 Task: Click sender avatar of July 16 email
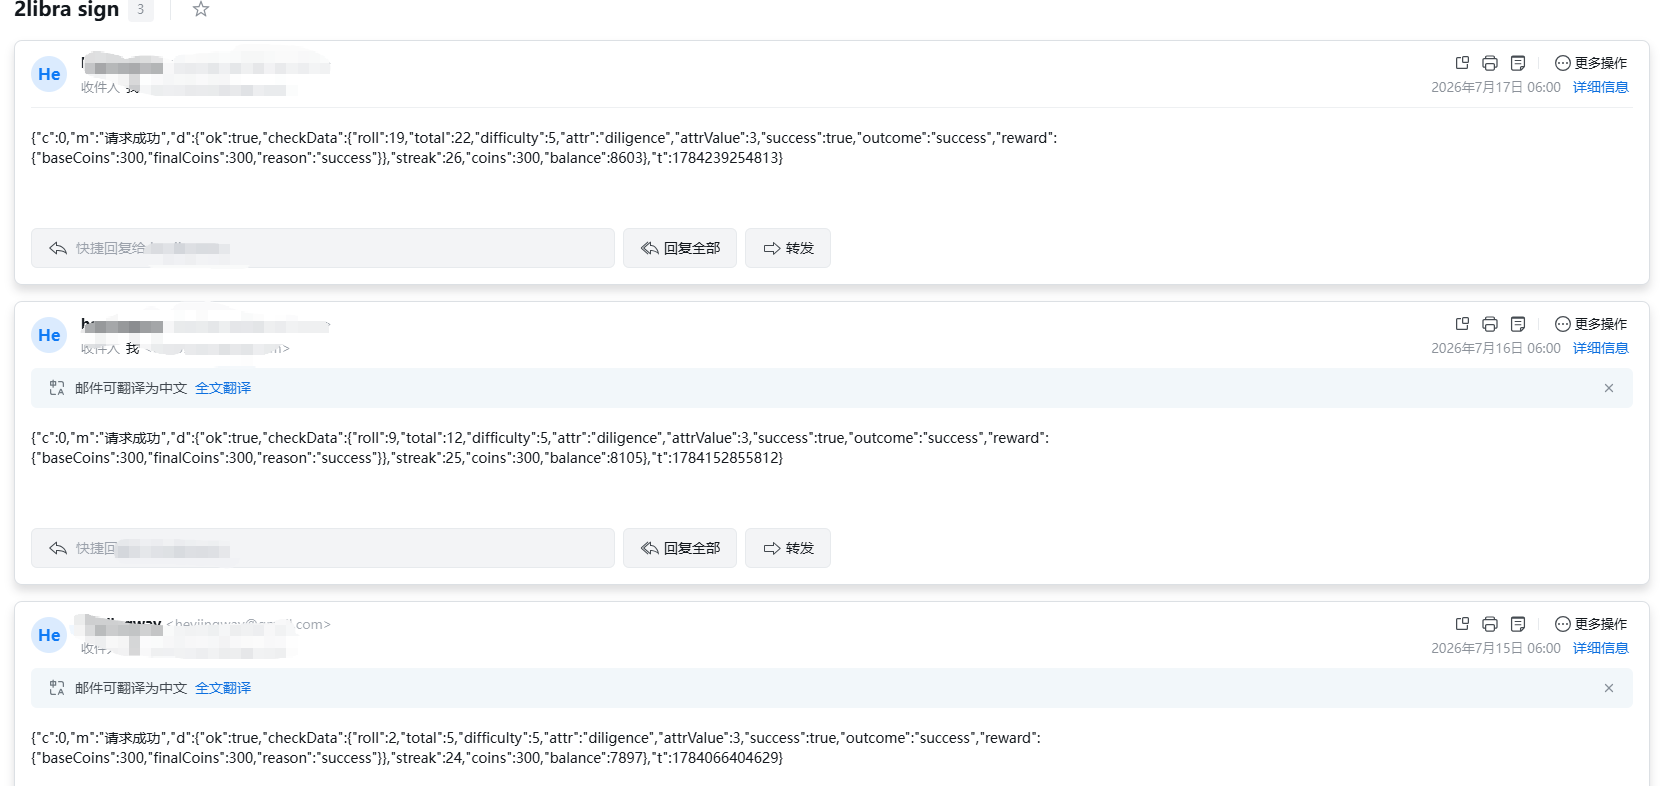point(49,335)
